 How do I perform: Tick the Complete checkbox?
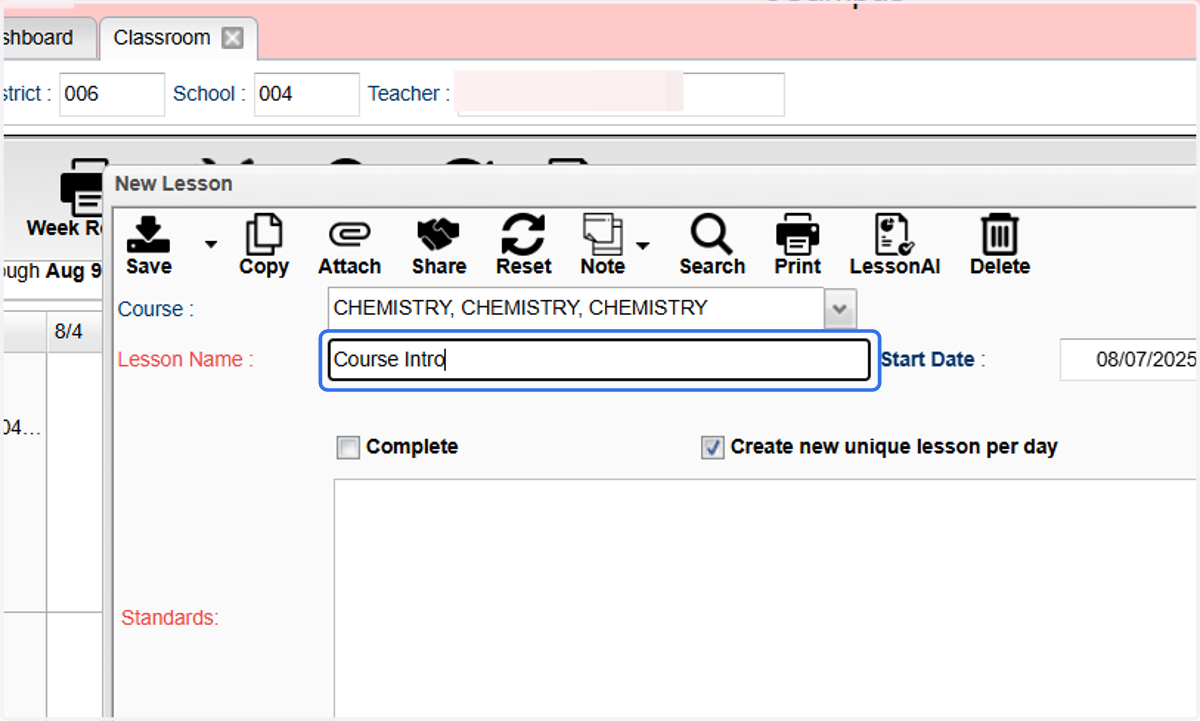coord(348,448)
